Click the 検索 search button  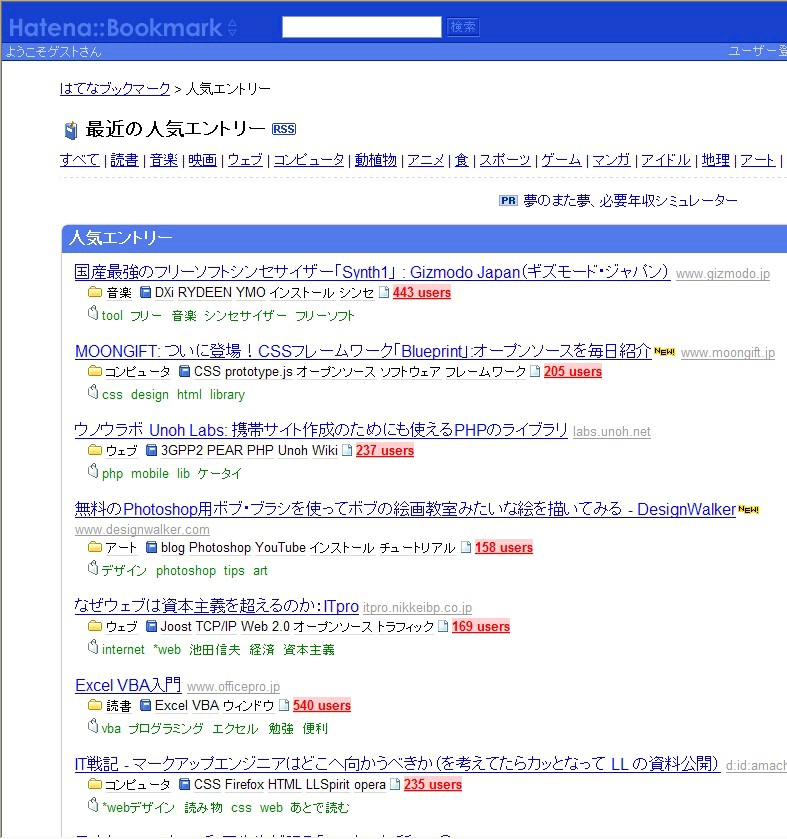pyautogui.click(x=463, y=27)
